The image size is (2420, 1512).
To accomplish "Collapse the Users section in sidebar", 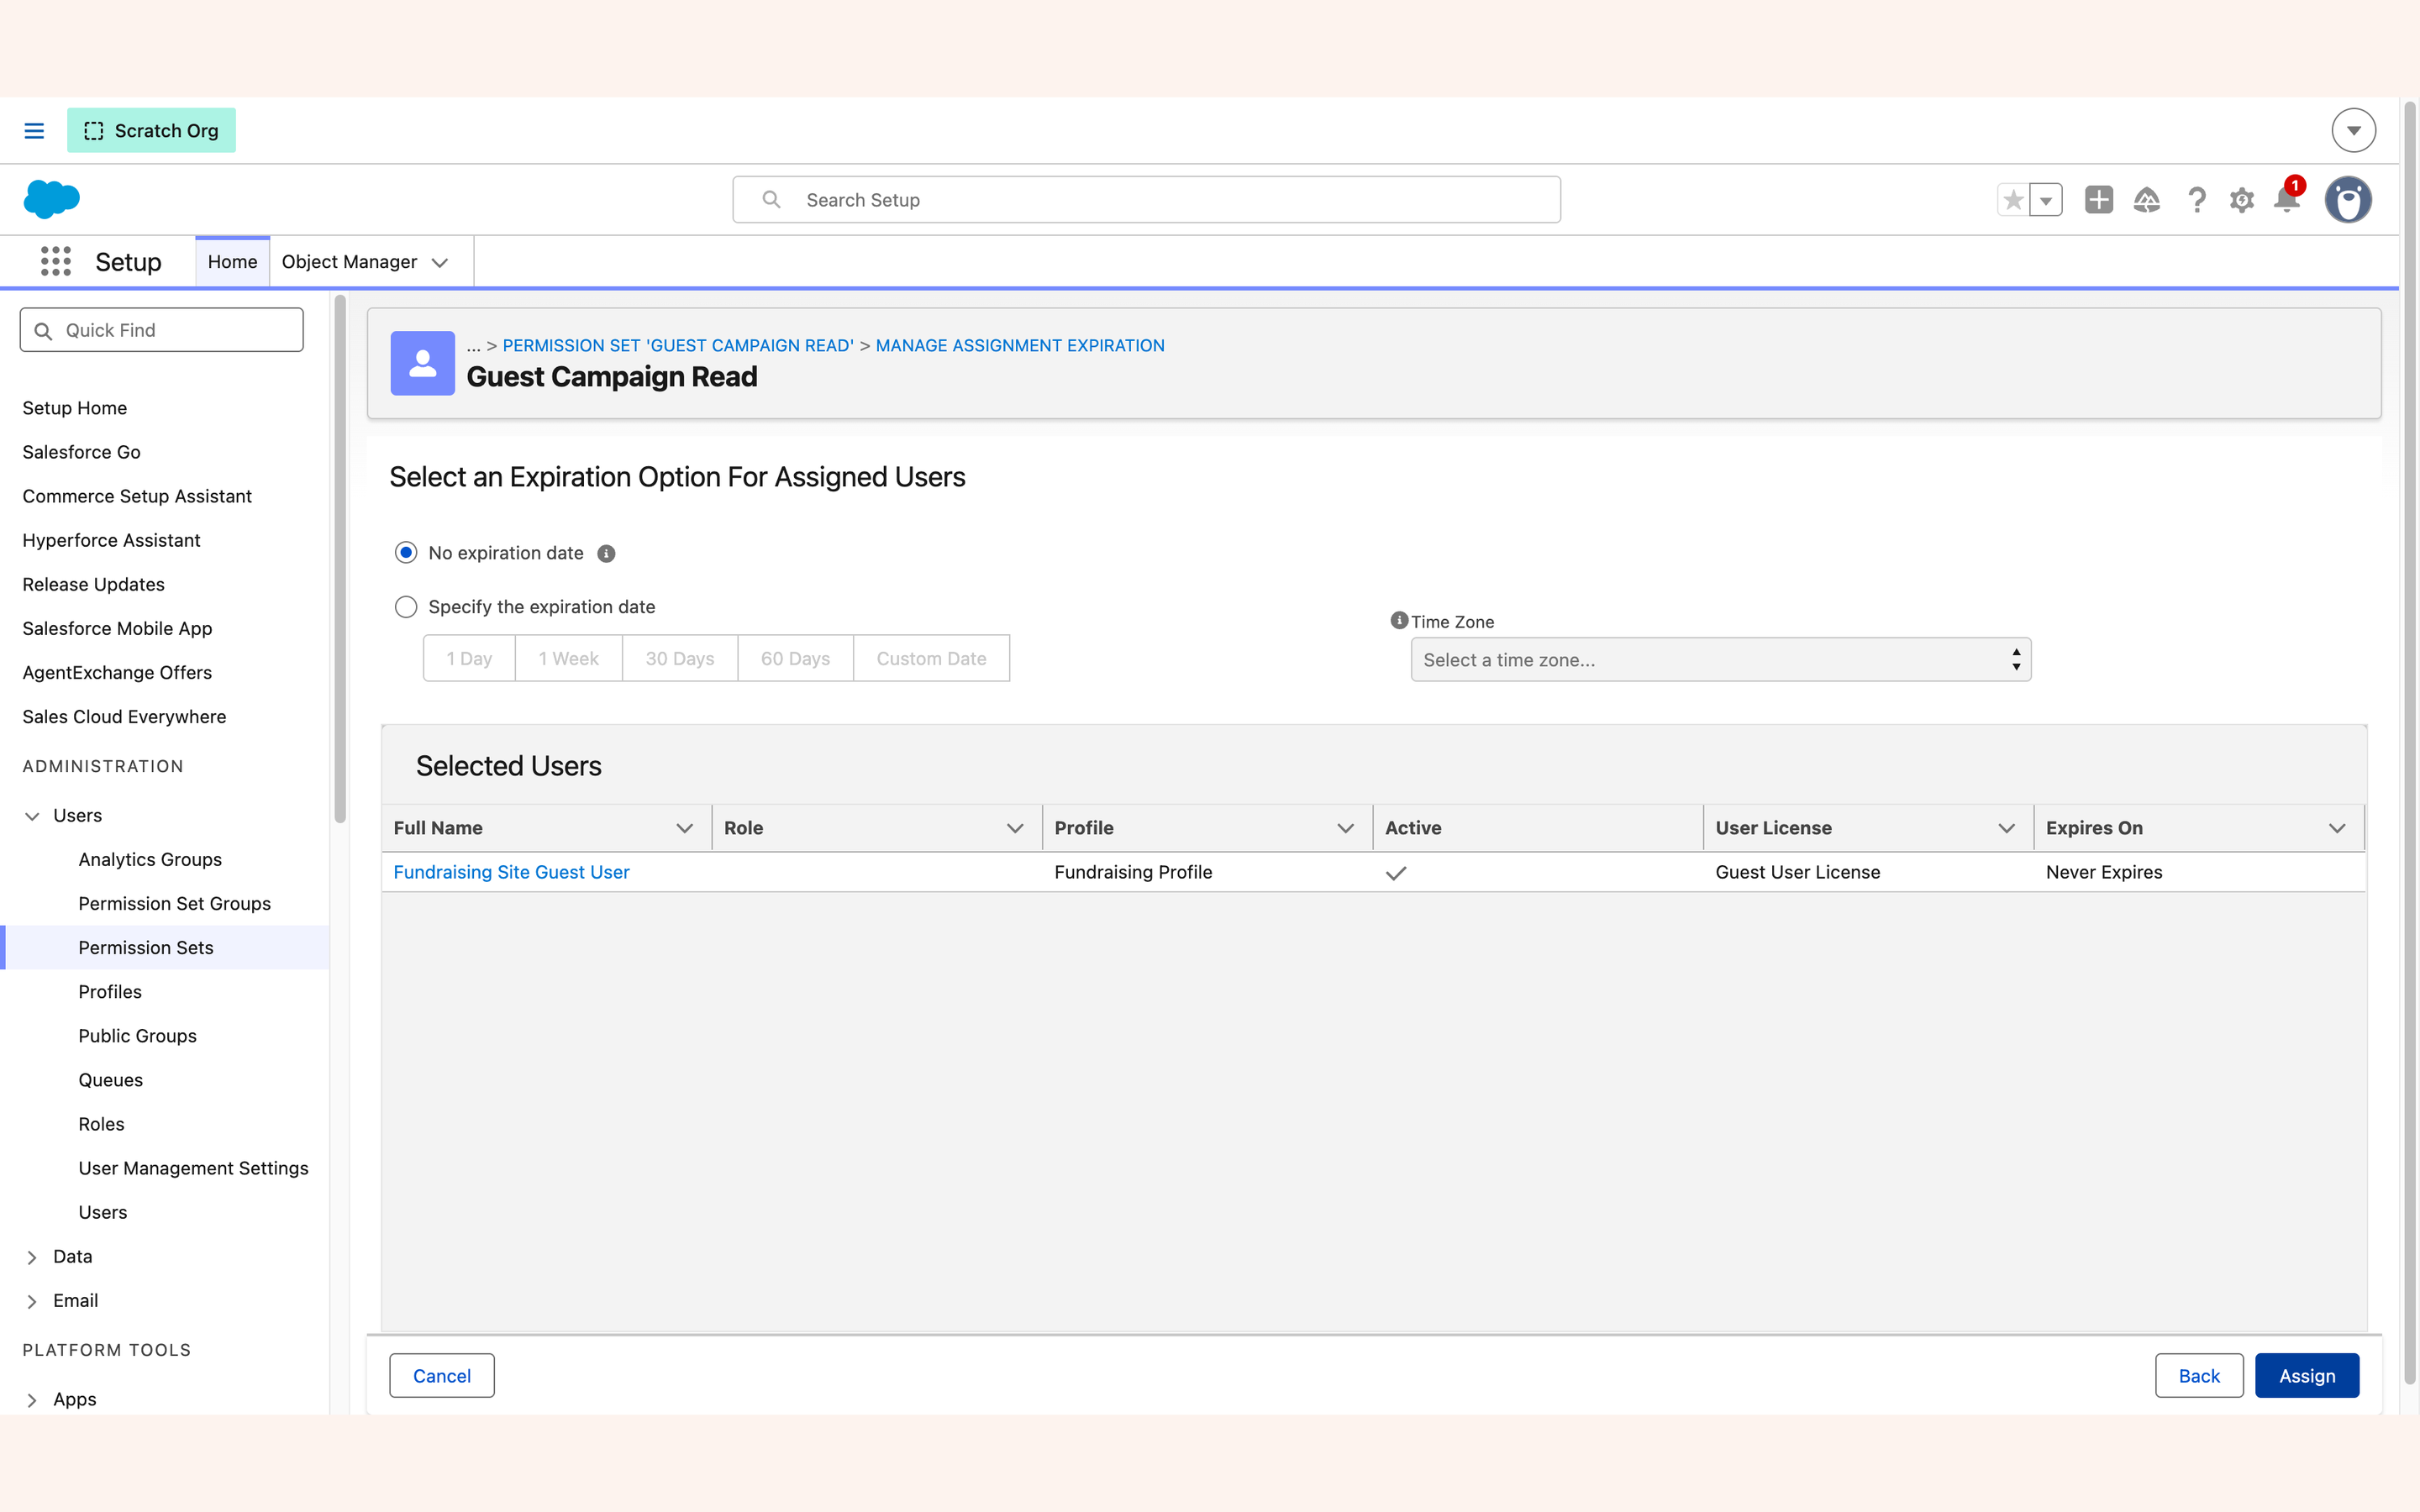I will point(32,816).
